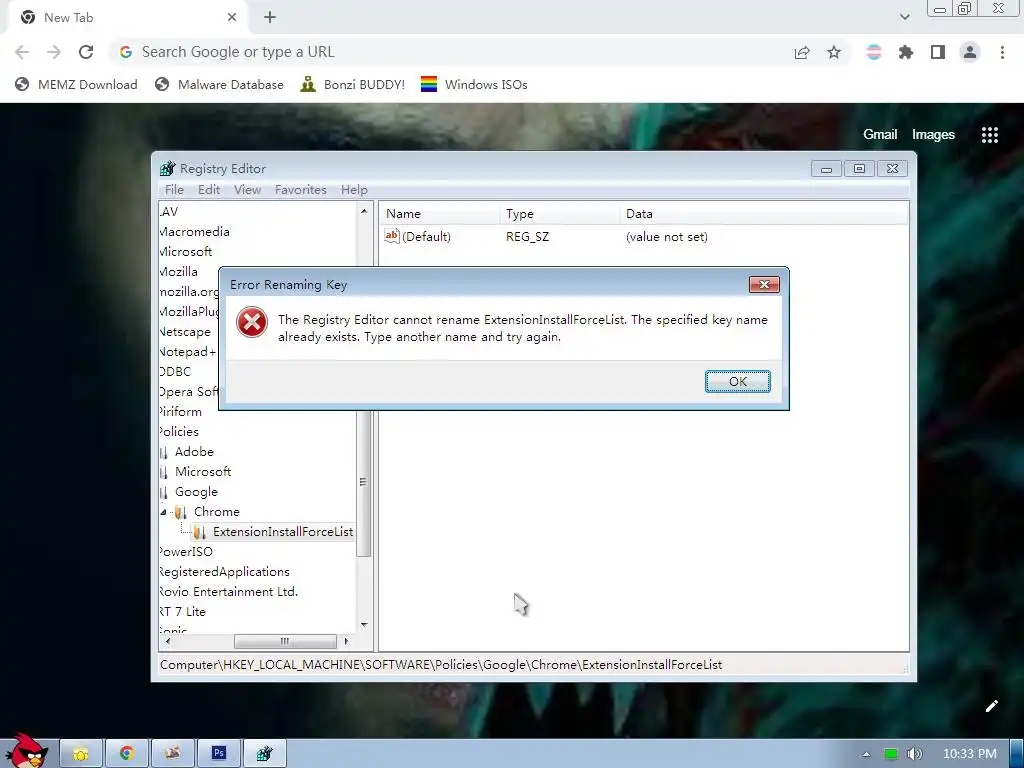Open the Google apps grid
The width and height of the screenshot is (1024, 768).
[990, 135]
